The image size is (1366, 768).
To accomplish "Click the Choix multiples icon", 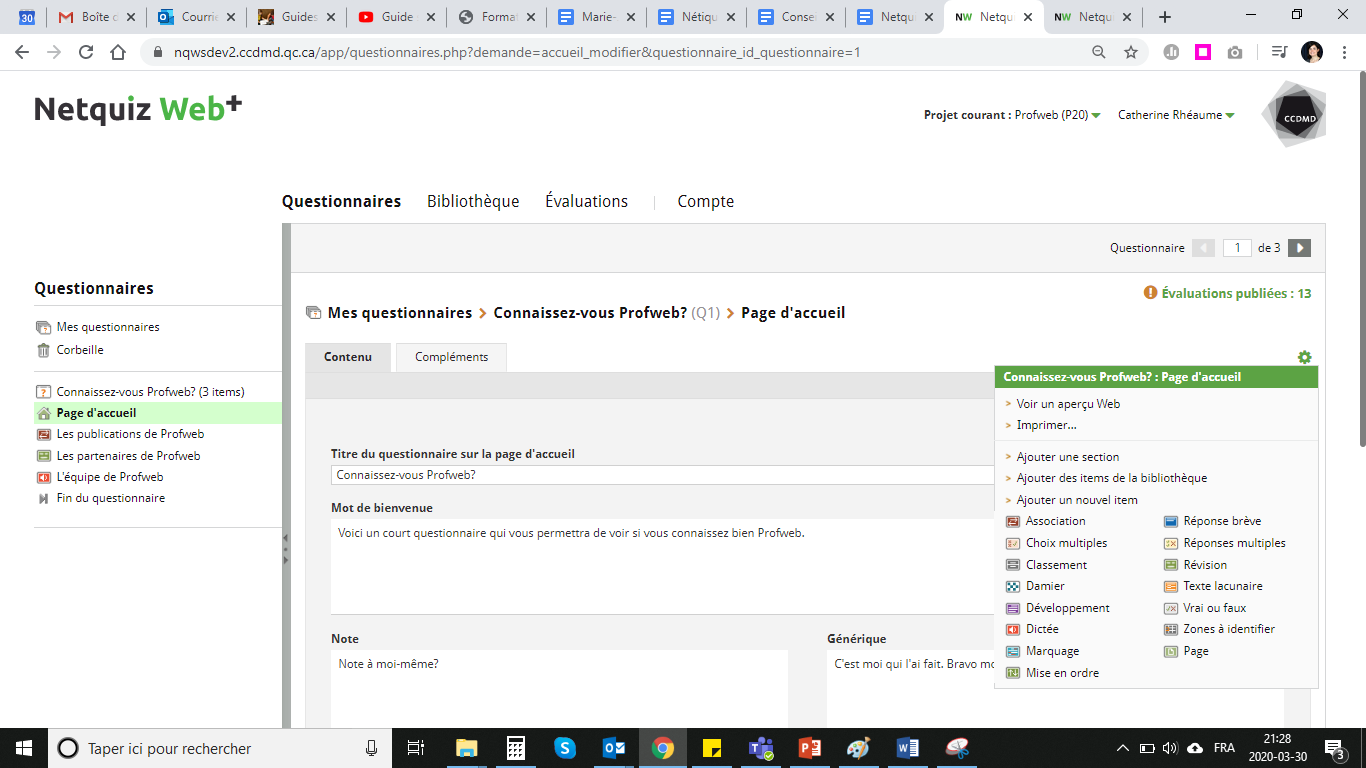I will (1012, 543).
